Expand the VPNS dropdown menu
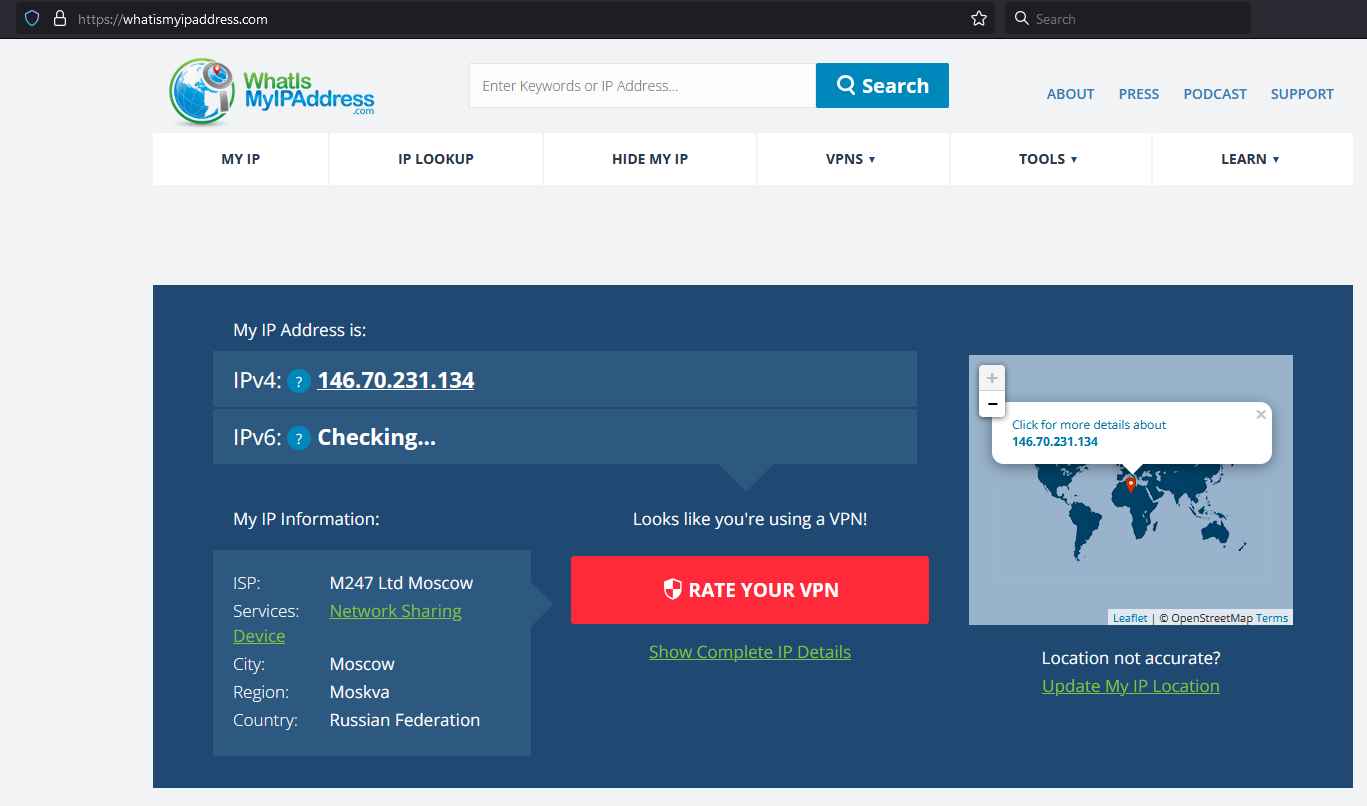This screenshot has height=806, width=1367. tap(850, 159)
